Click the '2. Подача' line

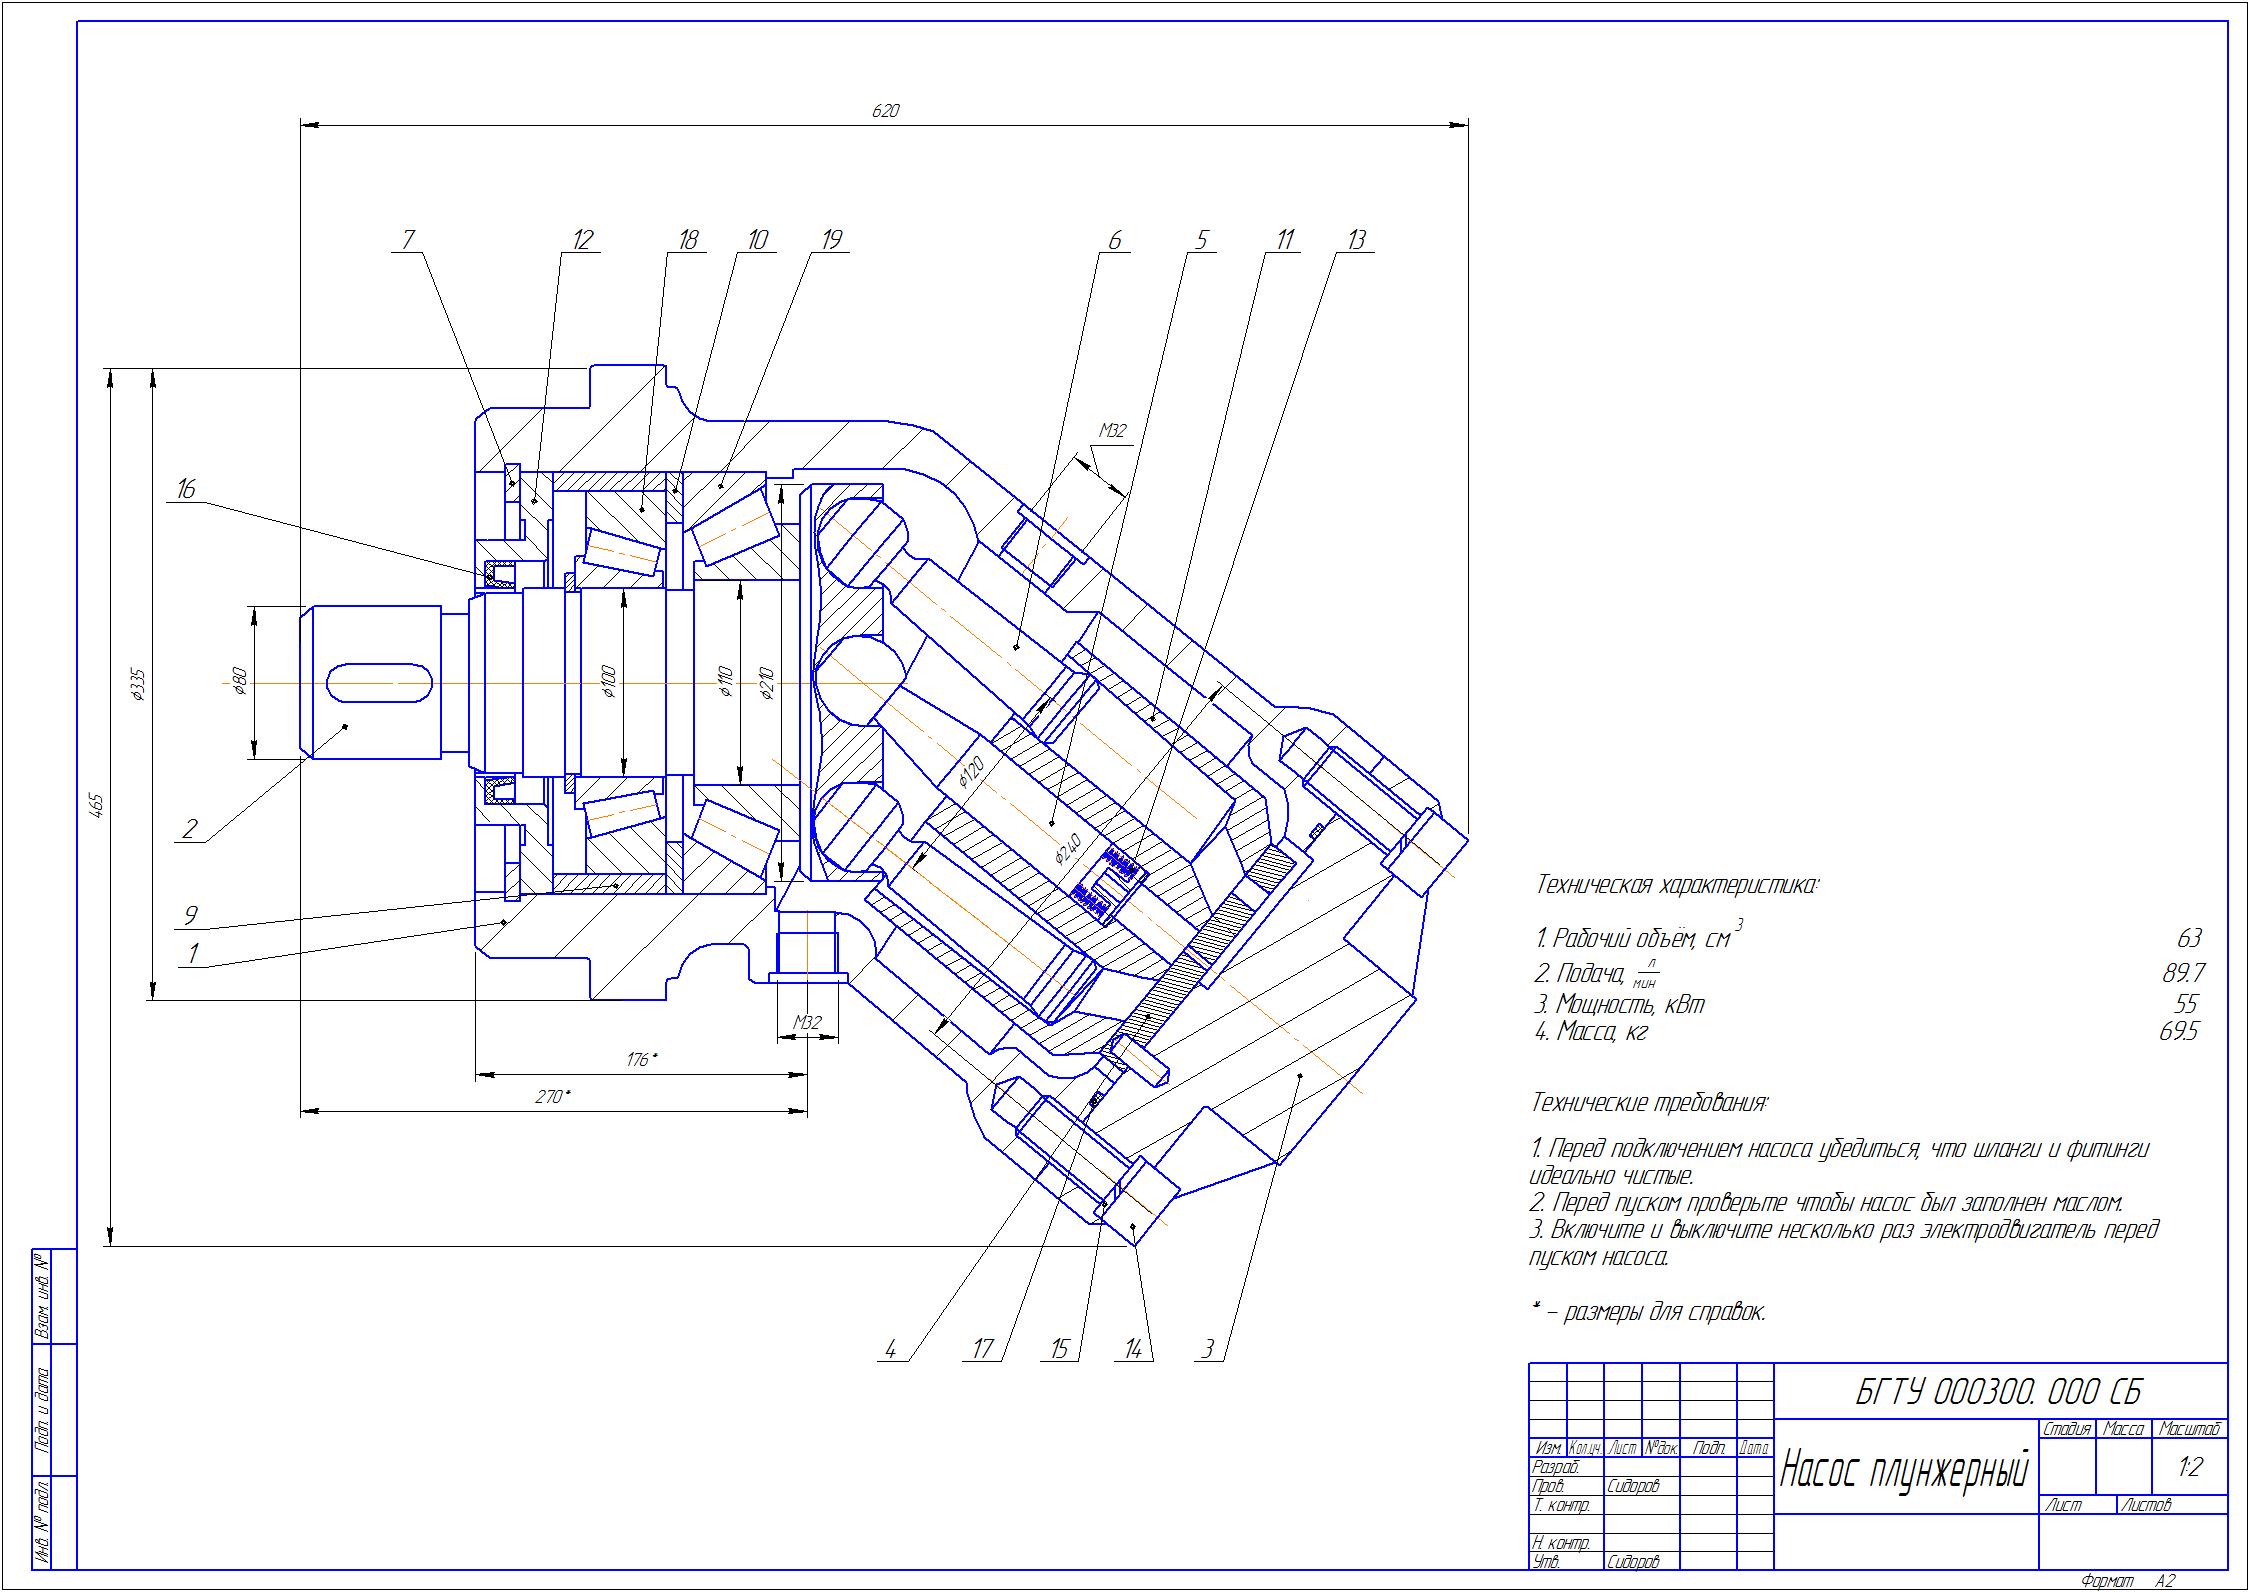pos(1597,972)
